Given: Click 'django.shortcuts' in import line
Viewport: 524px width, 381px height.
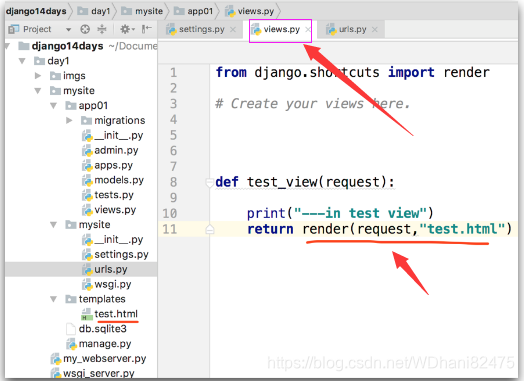Looking at the screenshot, I should coord(317,73).
